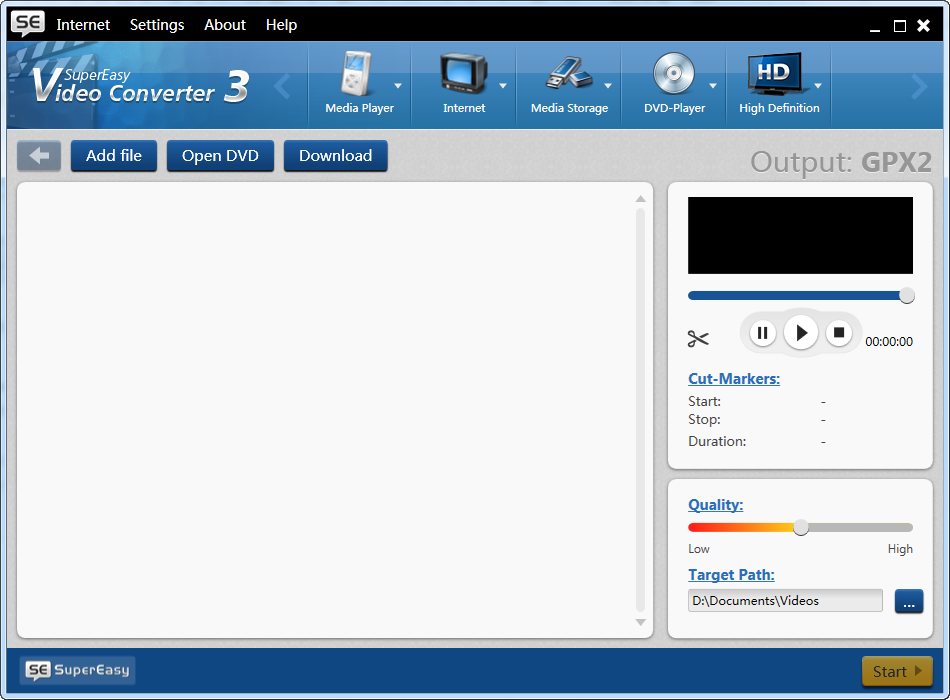The height and width of the screenshot is (700, 950).
Task: Click the Download button
Action: [336, 156]
